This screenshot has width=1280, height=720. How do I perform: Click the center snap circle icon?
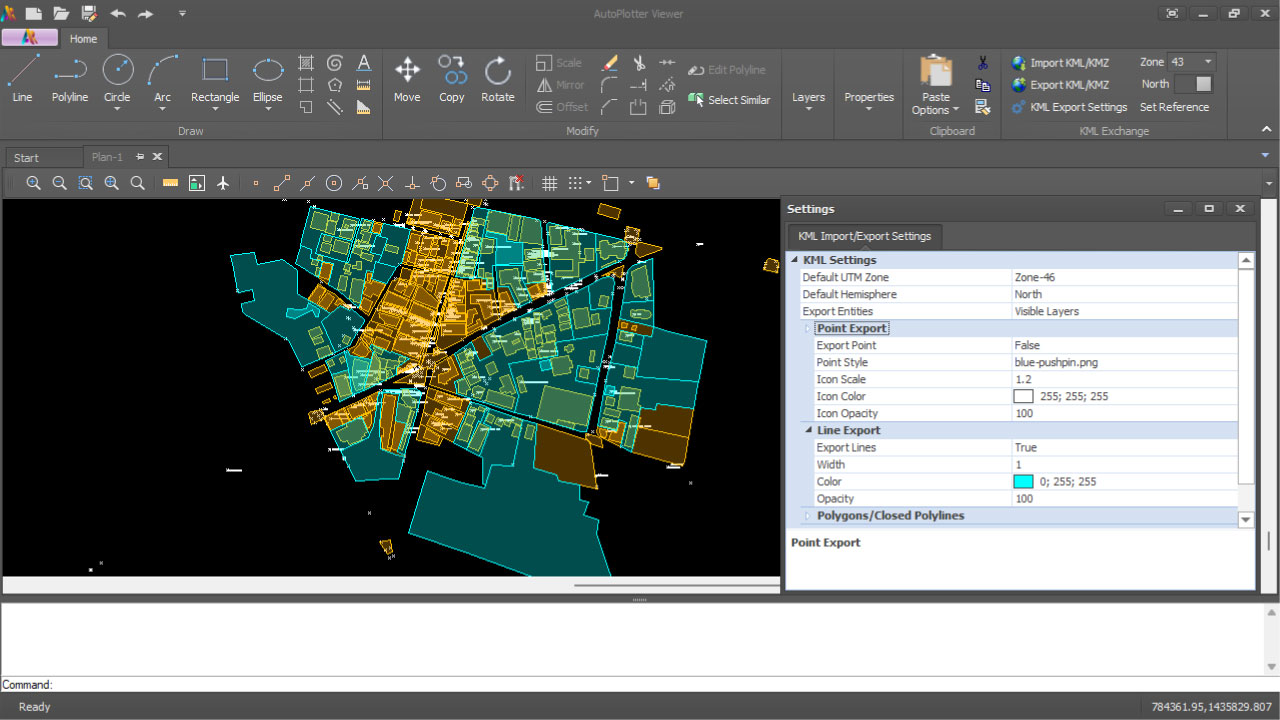(x=334, y=183)
